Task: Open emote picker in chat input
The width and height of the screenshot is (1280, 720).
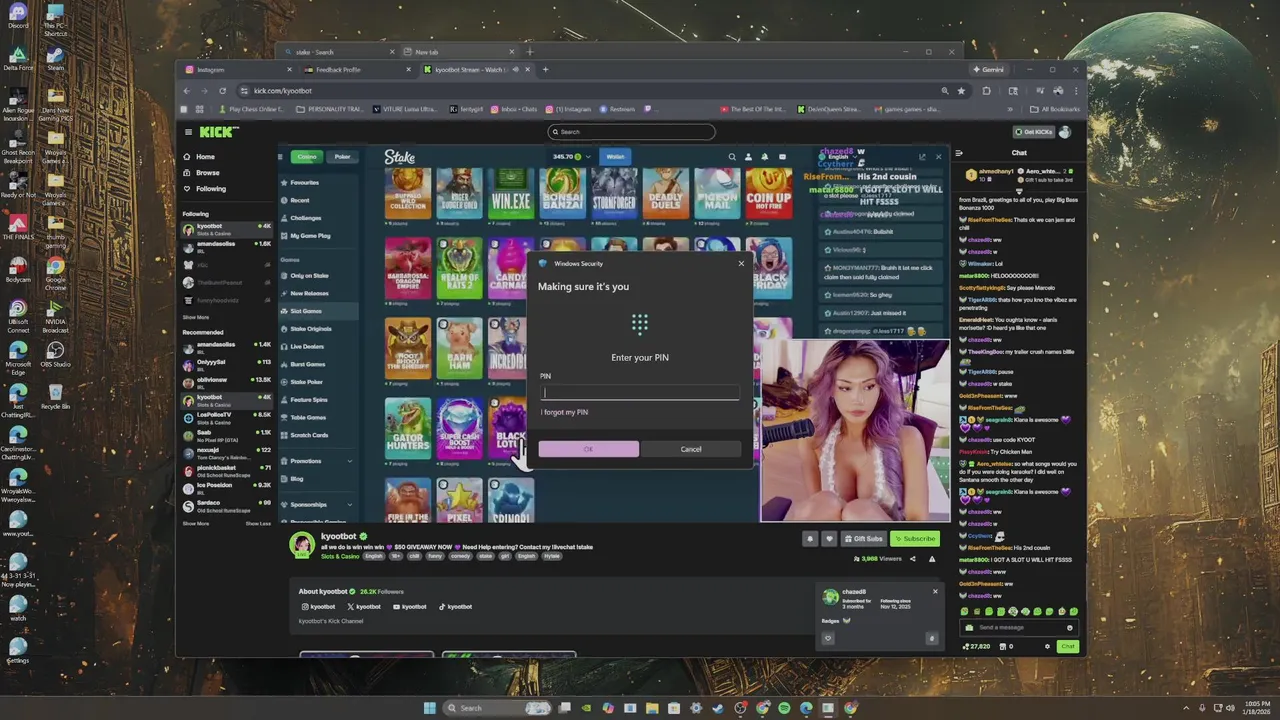Action: pos(1069,627)
